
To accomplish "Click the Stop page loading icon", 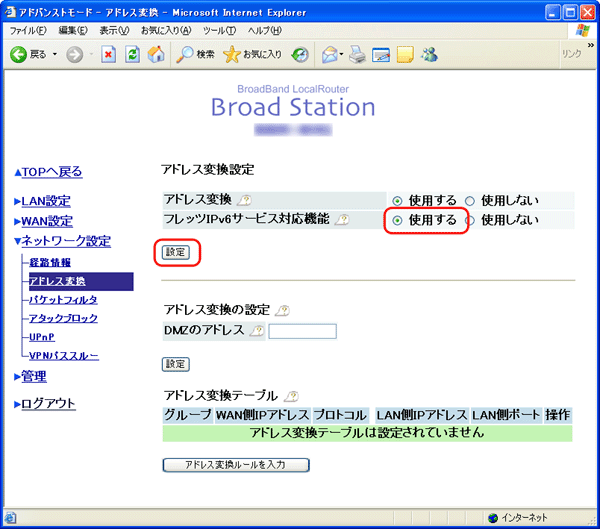I will click(x=109, y=54).
